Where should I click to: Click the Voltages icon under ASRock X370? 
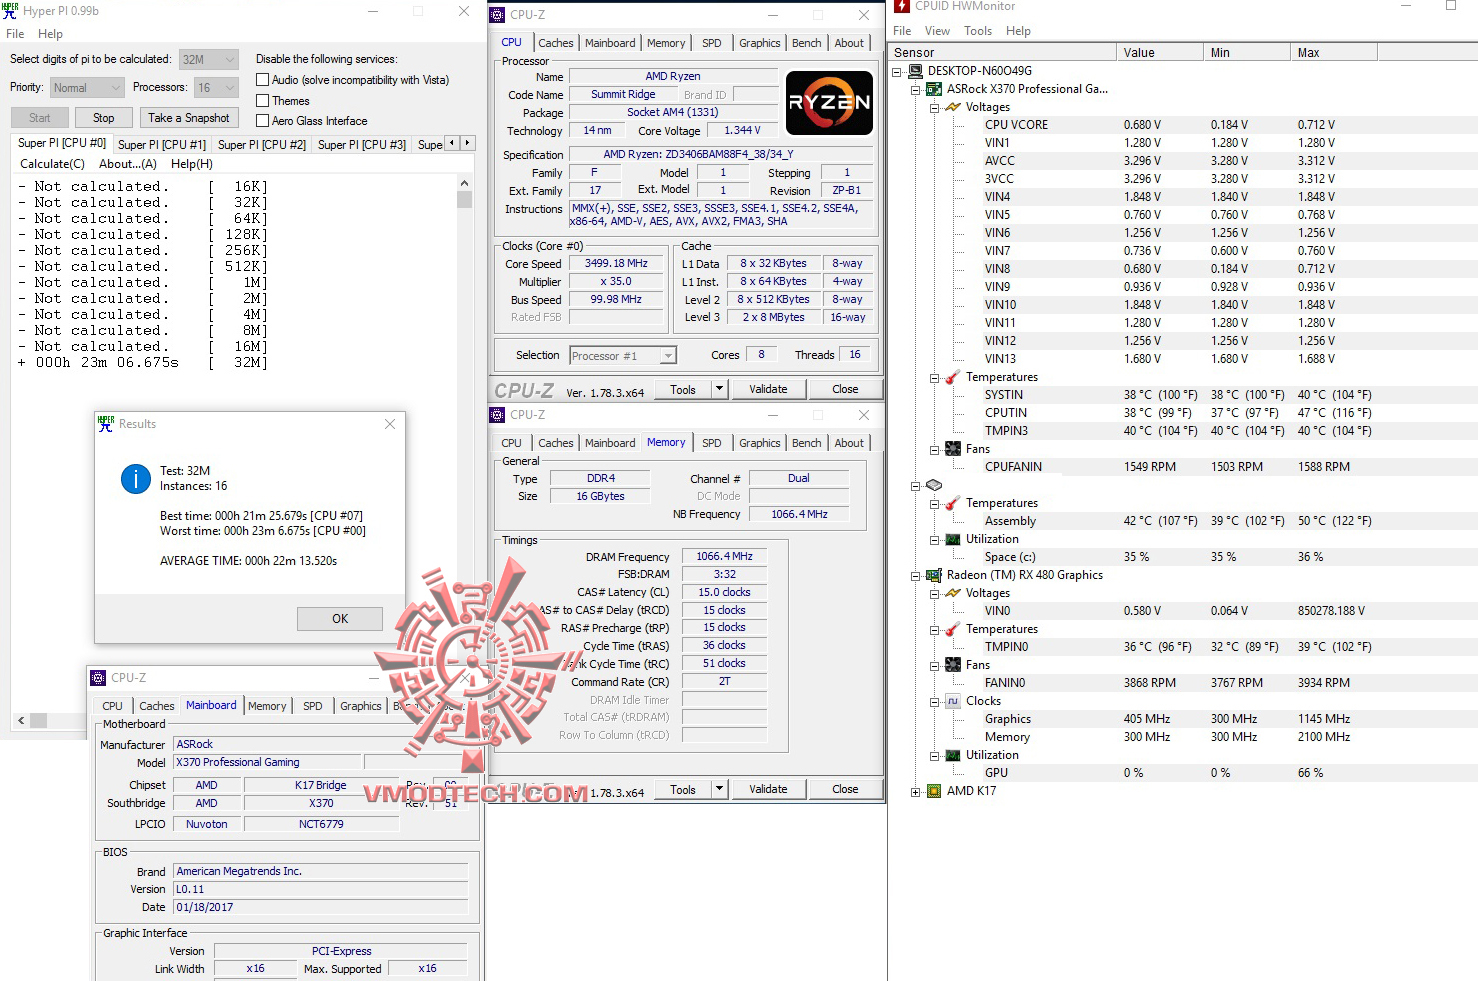coord(953,107)
